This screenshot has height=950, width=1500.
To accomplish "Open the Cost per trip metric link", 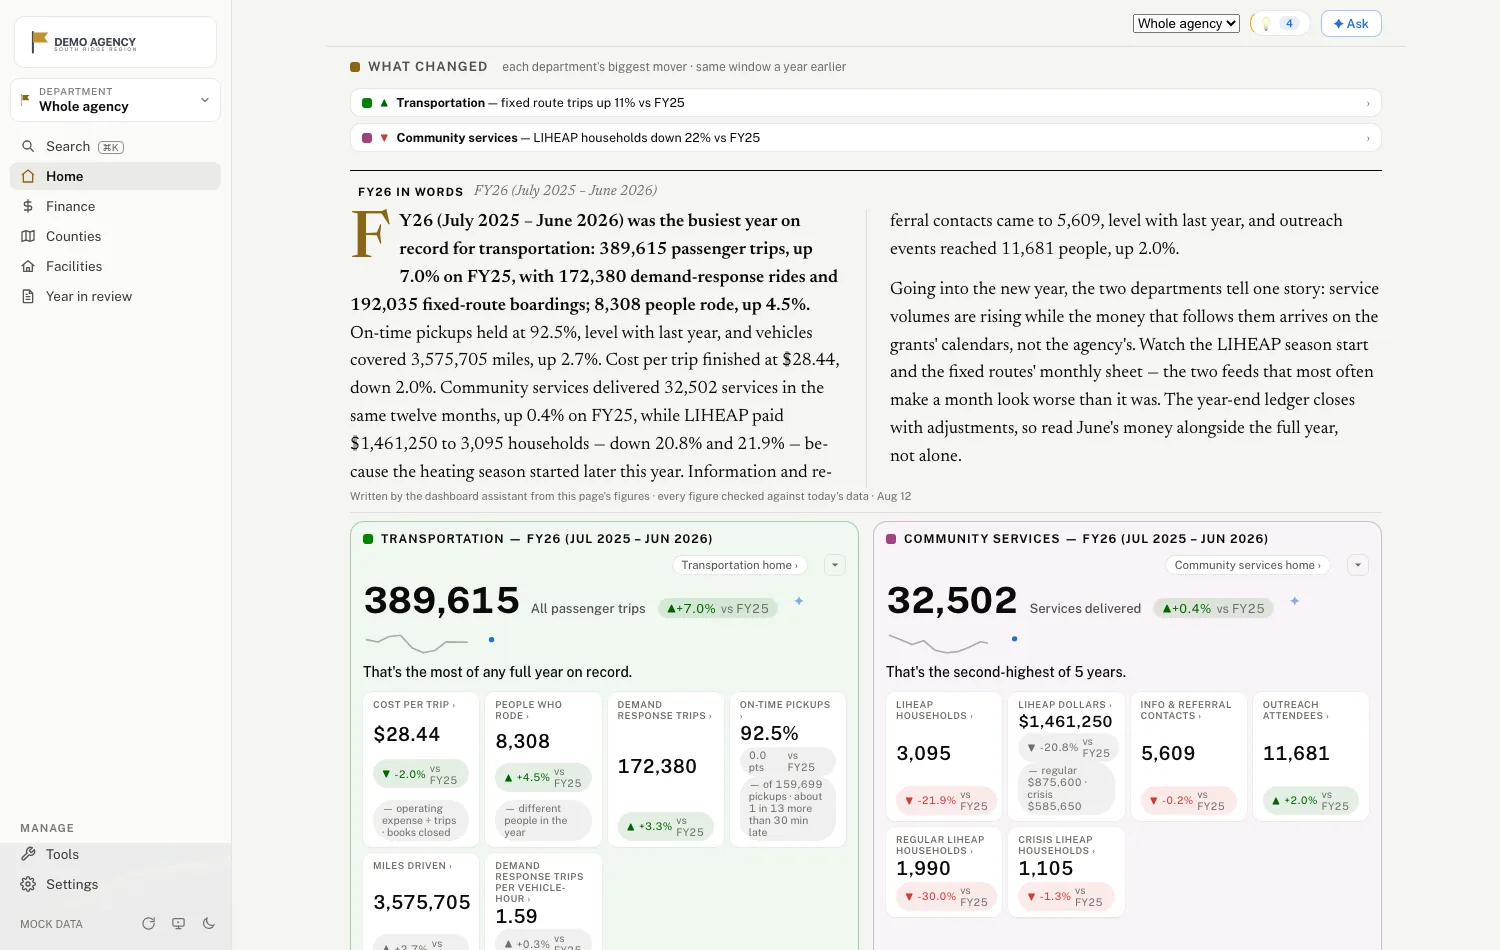I will coord(414,705).
